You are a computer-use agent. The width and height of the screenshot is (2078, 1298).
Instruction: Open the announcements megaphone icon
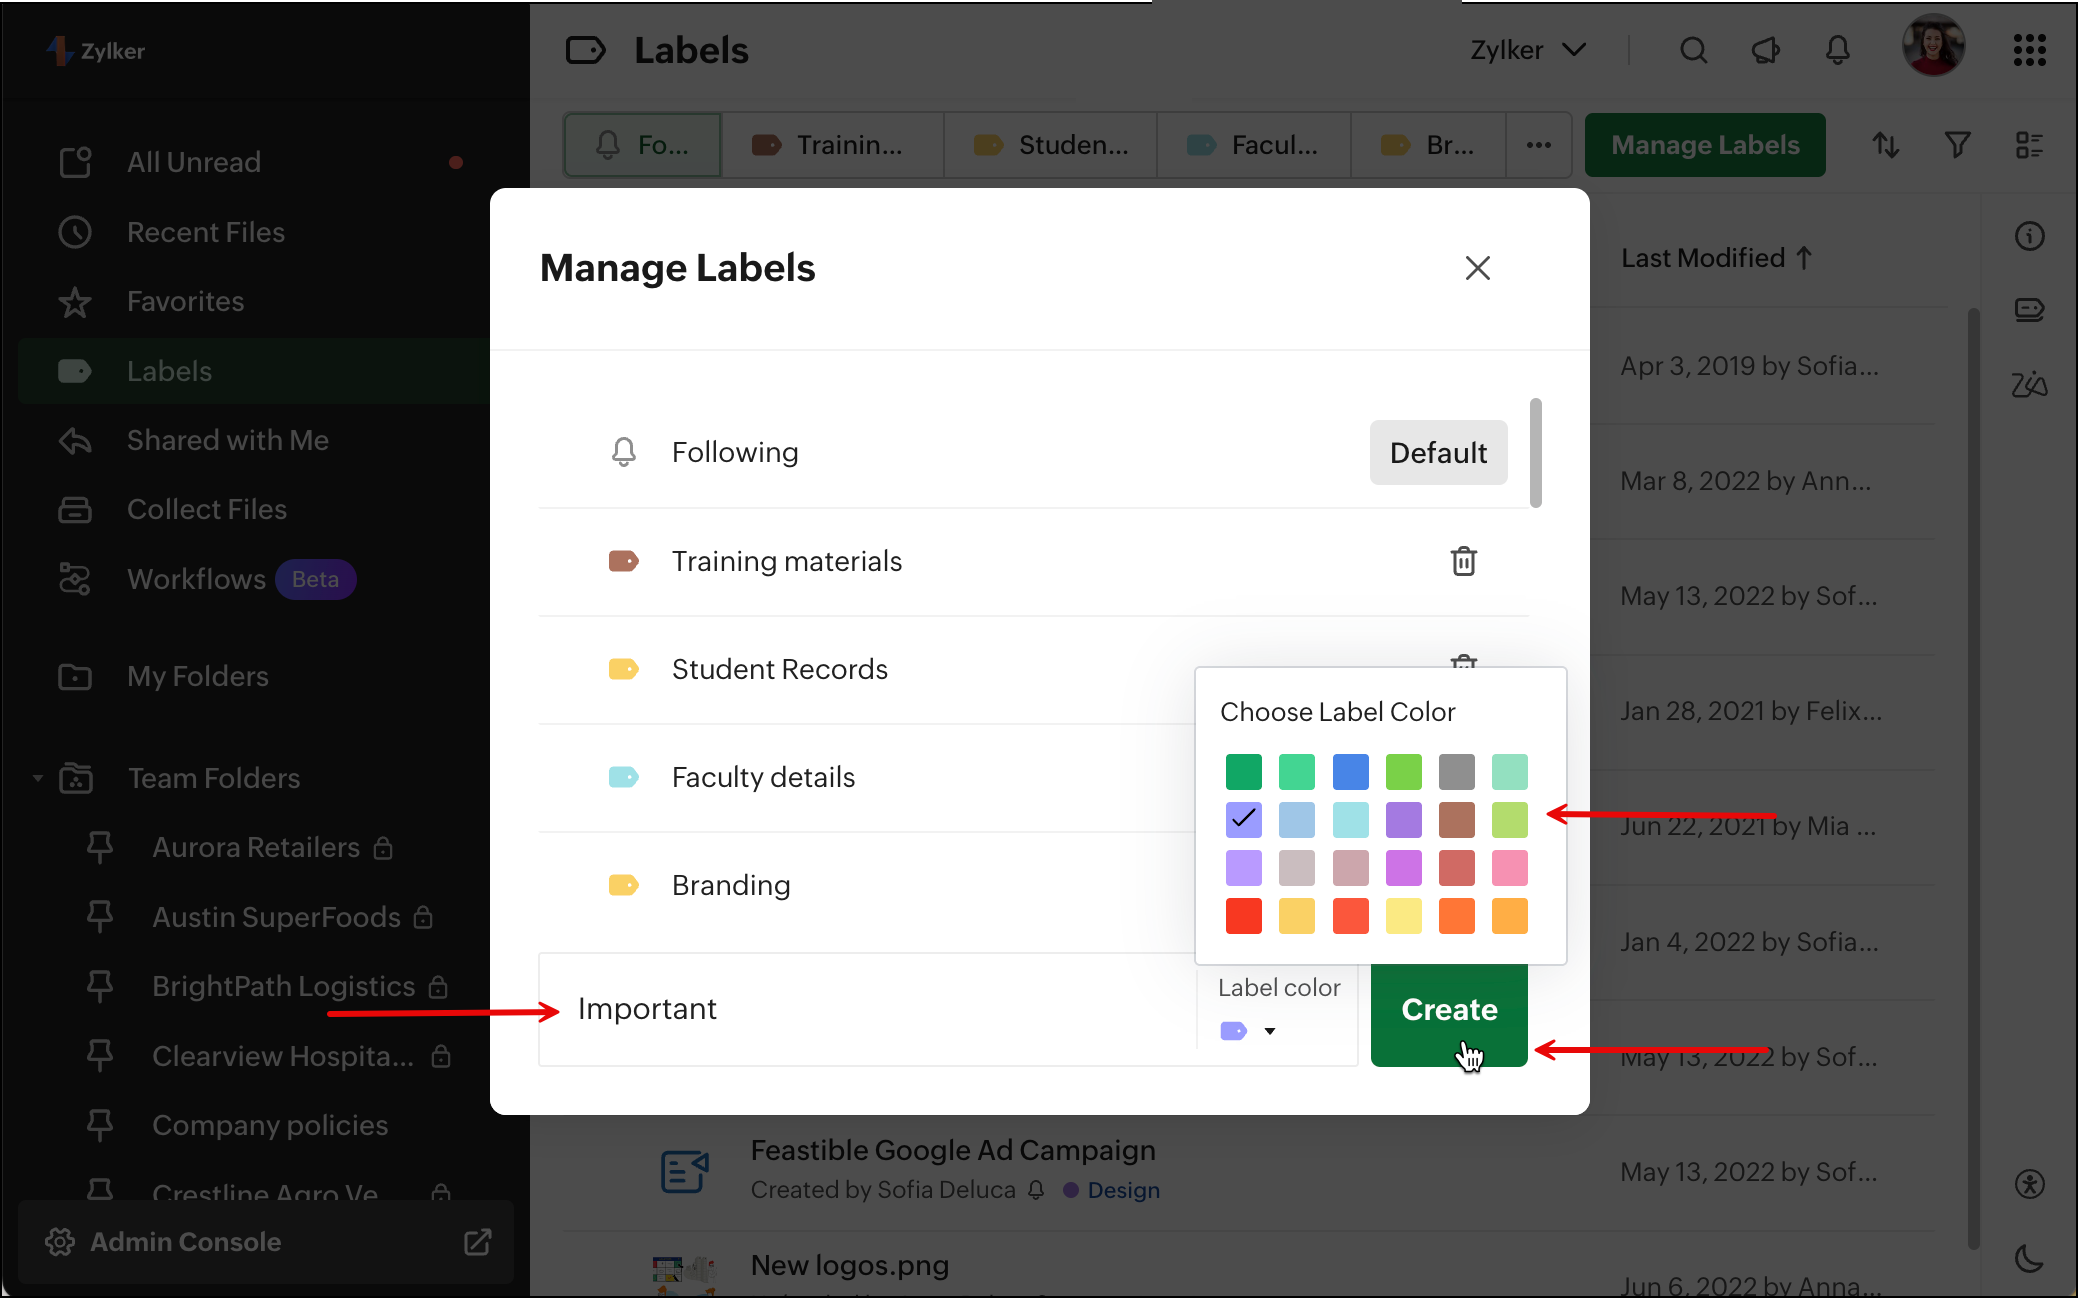click(1765, 50)
